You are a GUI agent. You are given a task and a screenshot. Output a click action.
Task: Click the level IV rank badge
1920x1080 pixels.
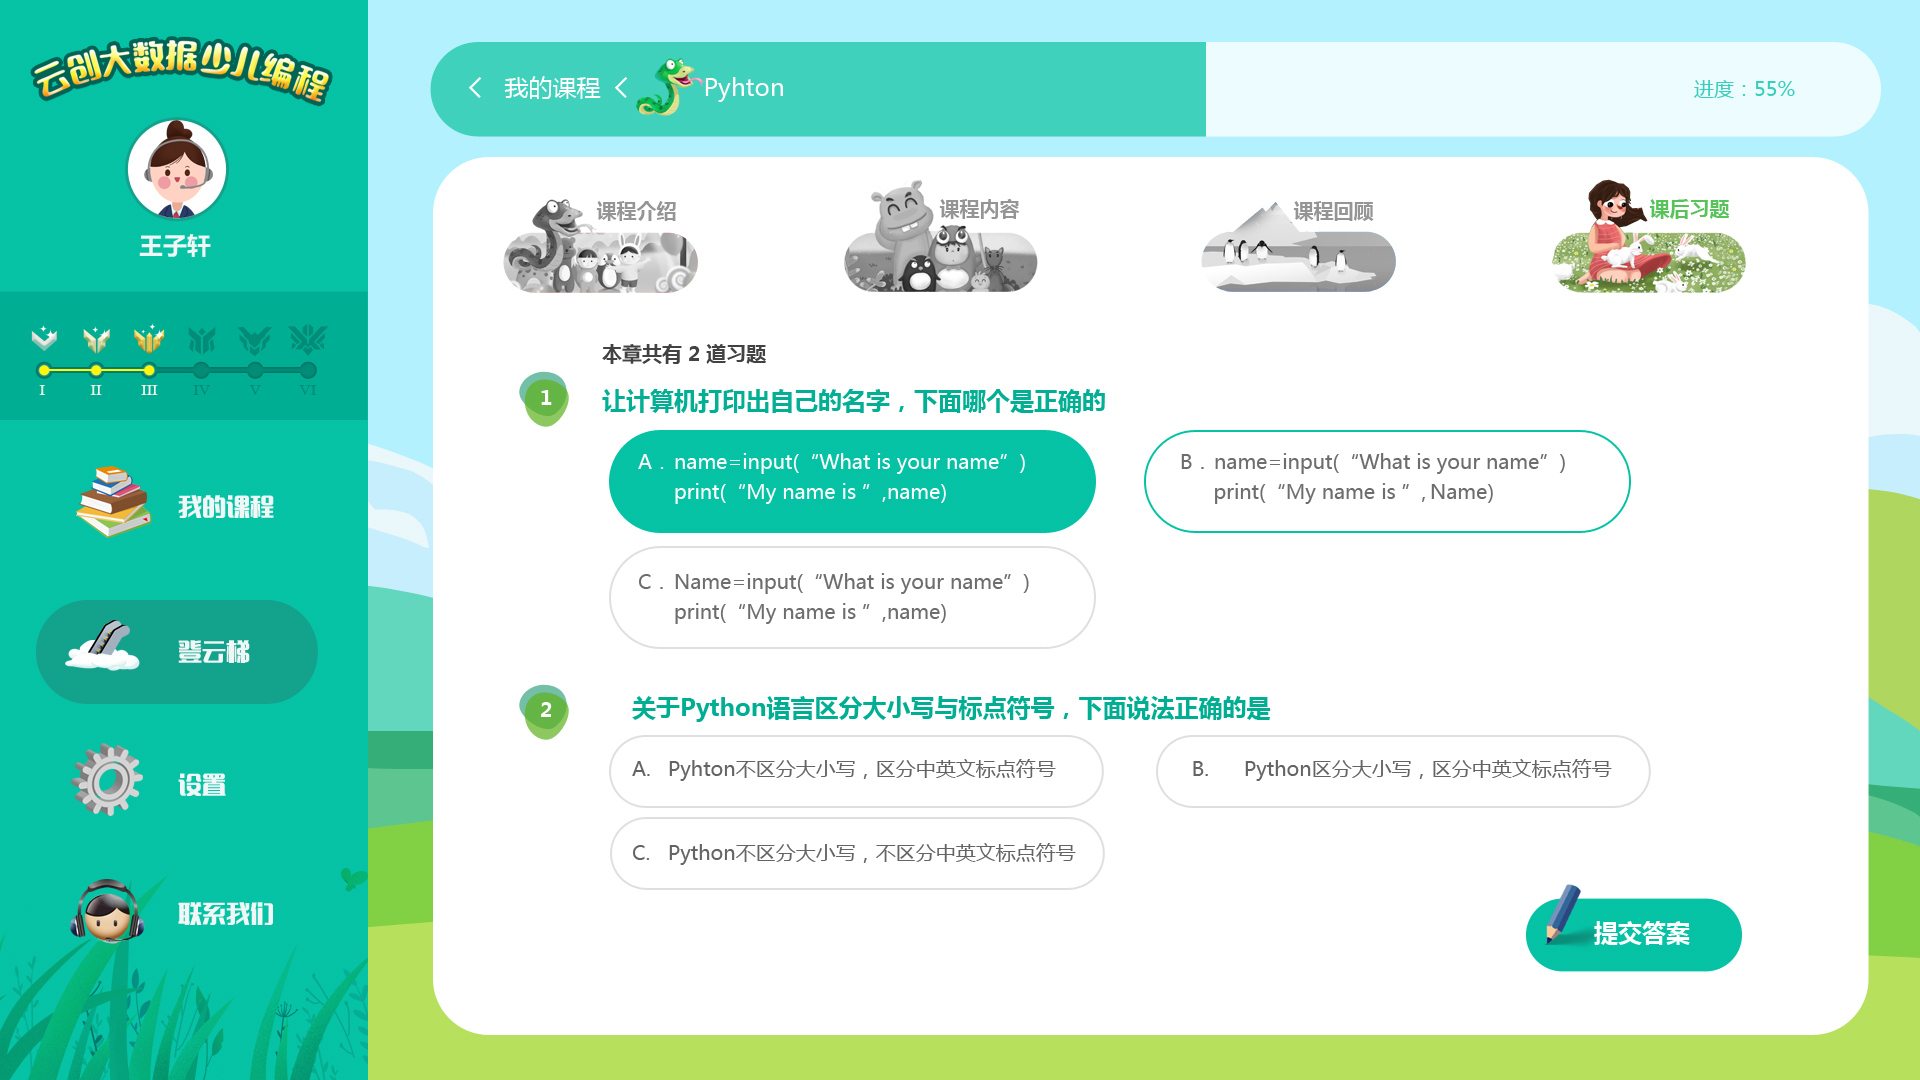coord(201,340)
